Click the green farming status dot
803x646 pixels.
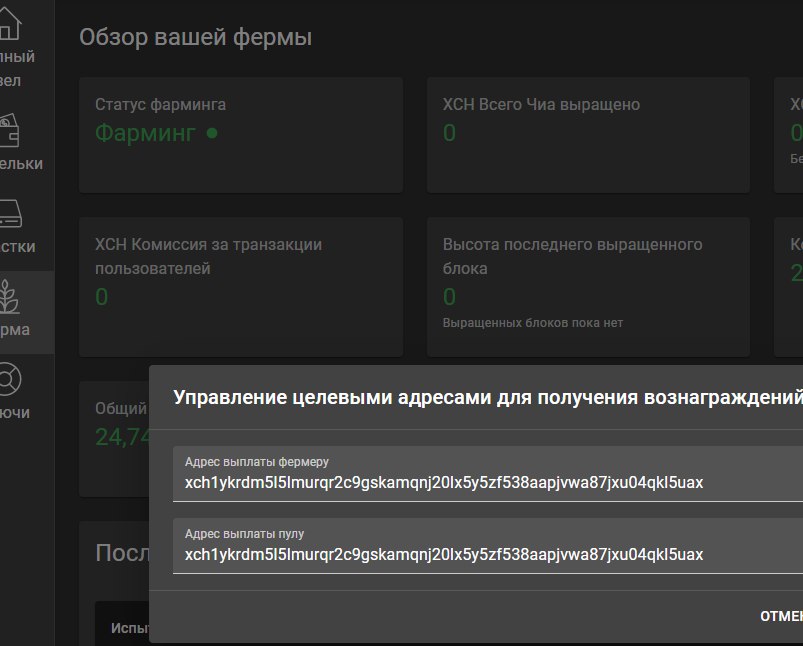[212, 133]
